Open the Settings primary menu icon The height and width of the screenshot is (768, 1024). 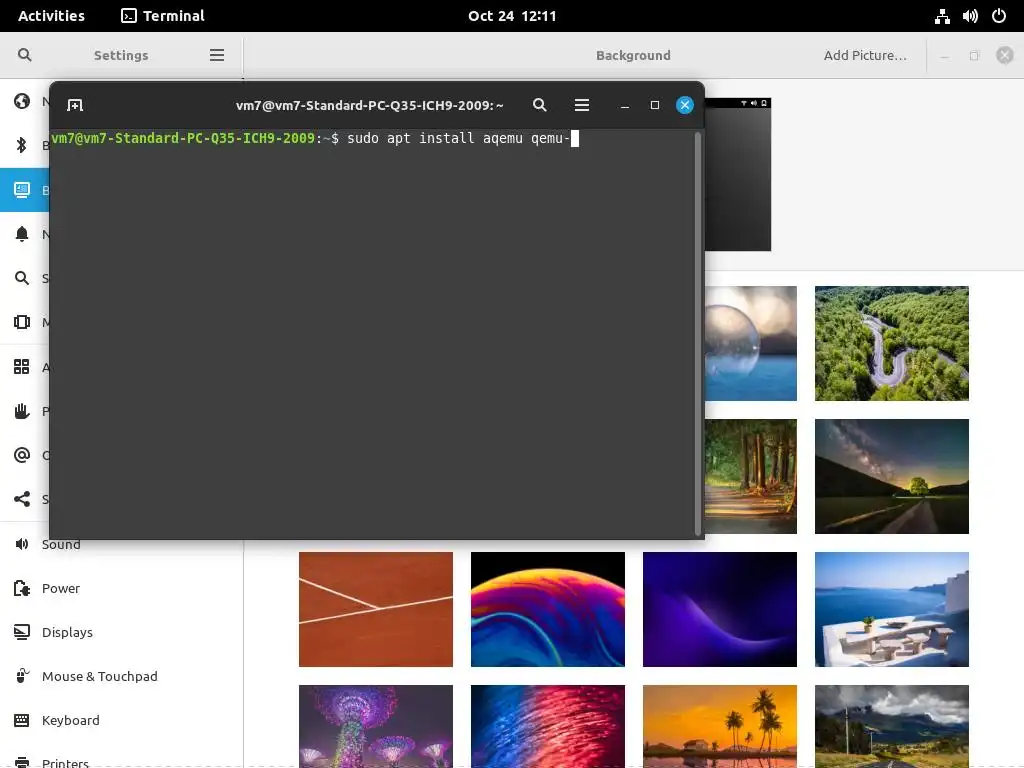[x=217, y=55]
